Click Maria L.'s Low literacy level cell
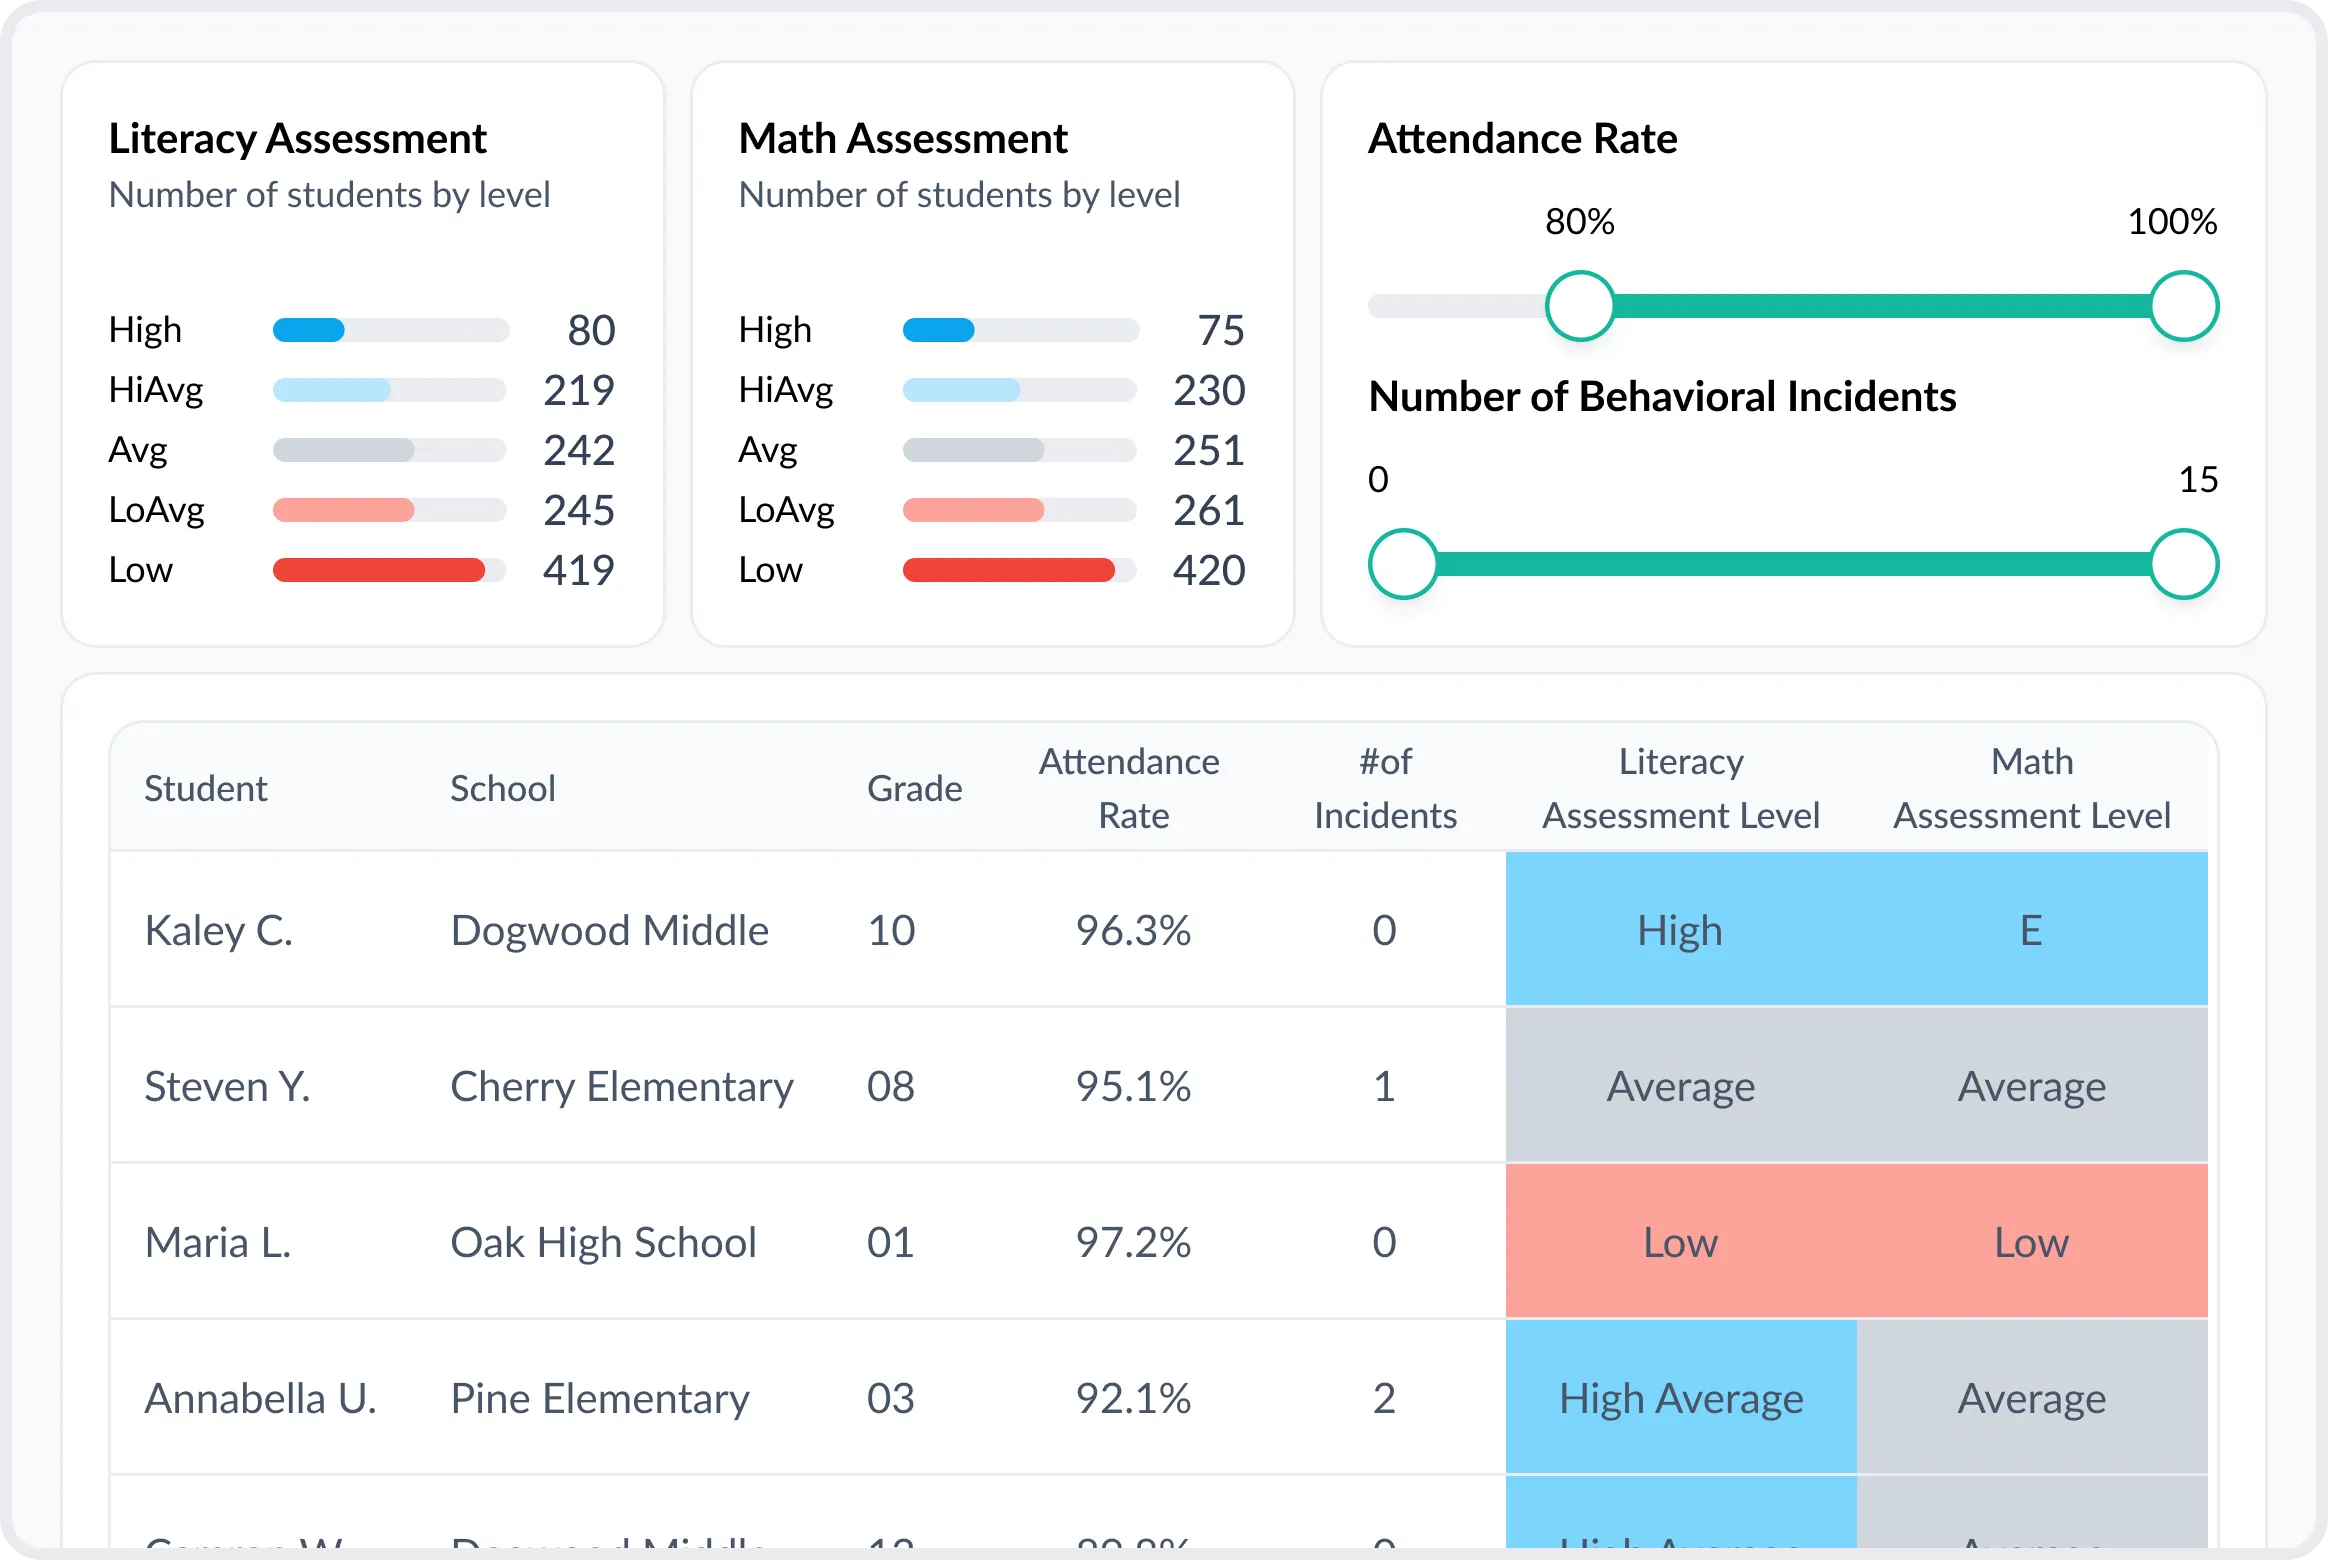 point(1681,1241)
